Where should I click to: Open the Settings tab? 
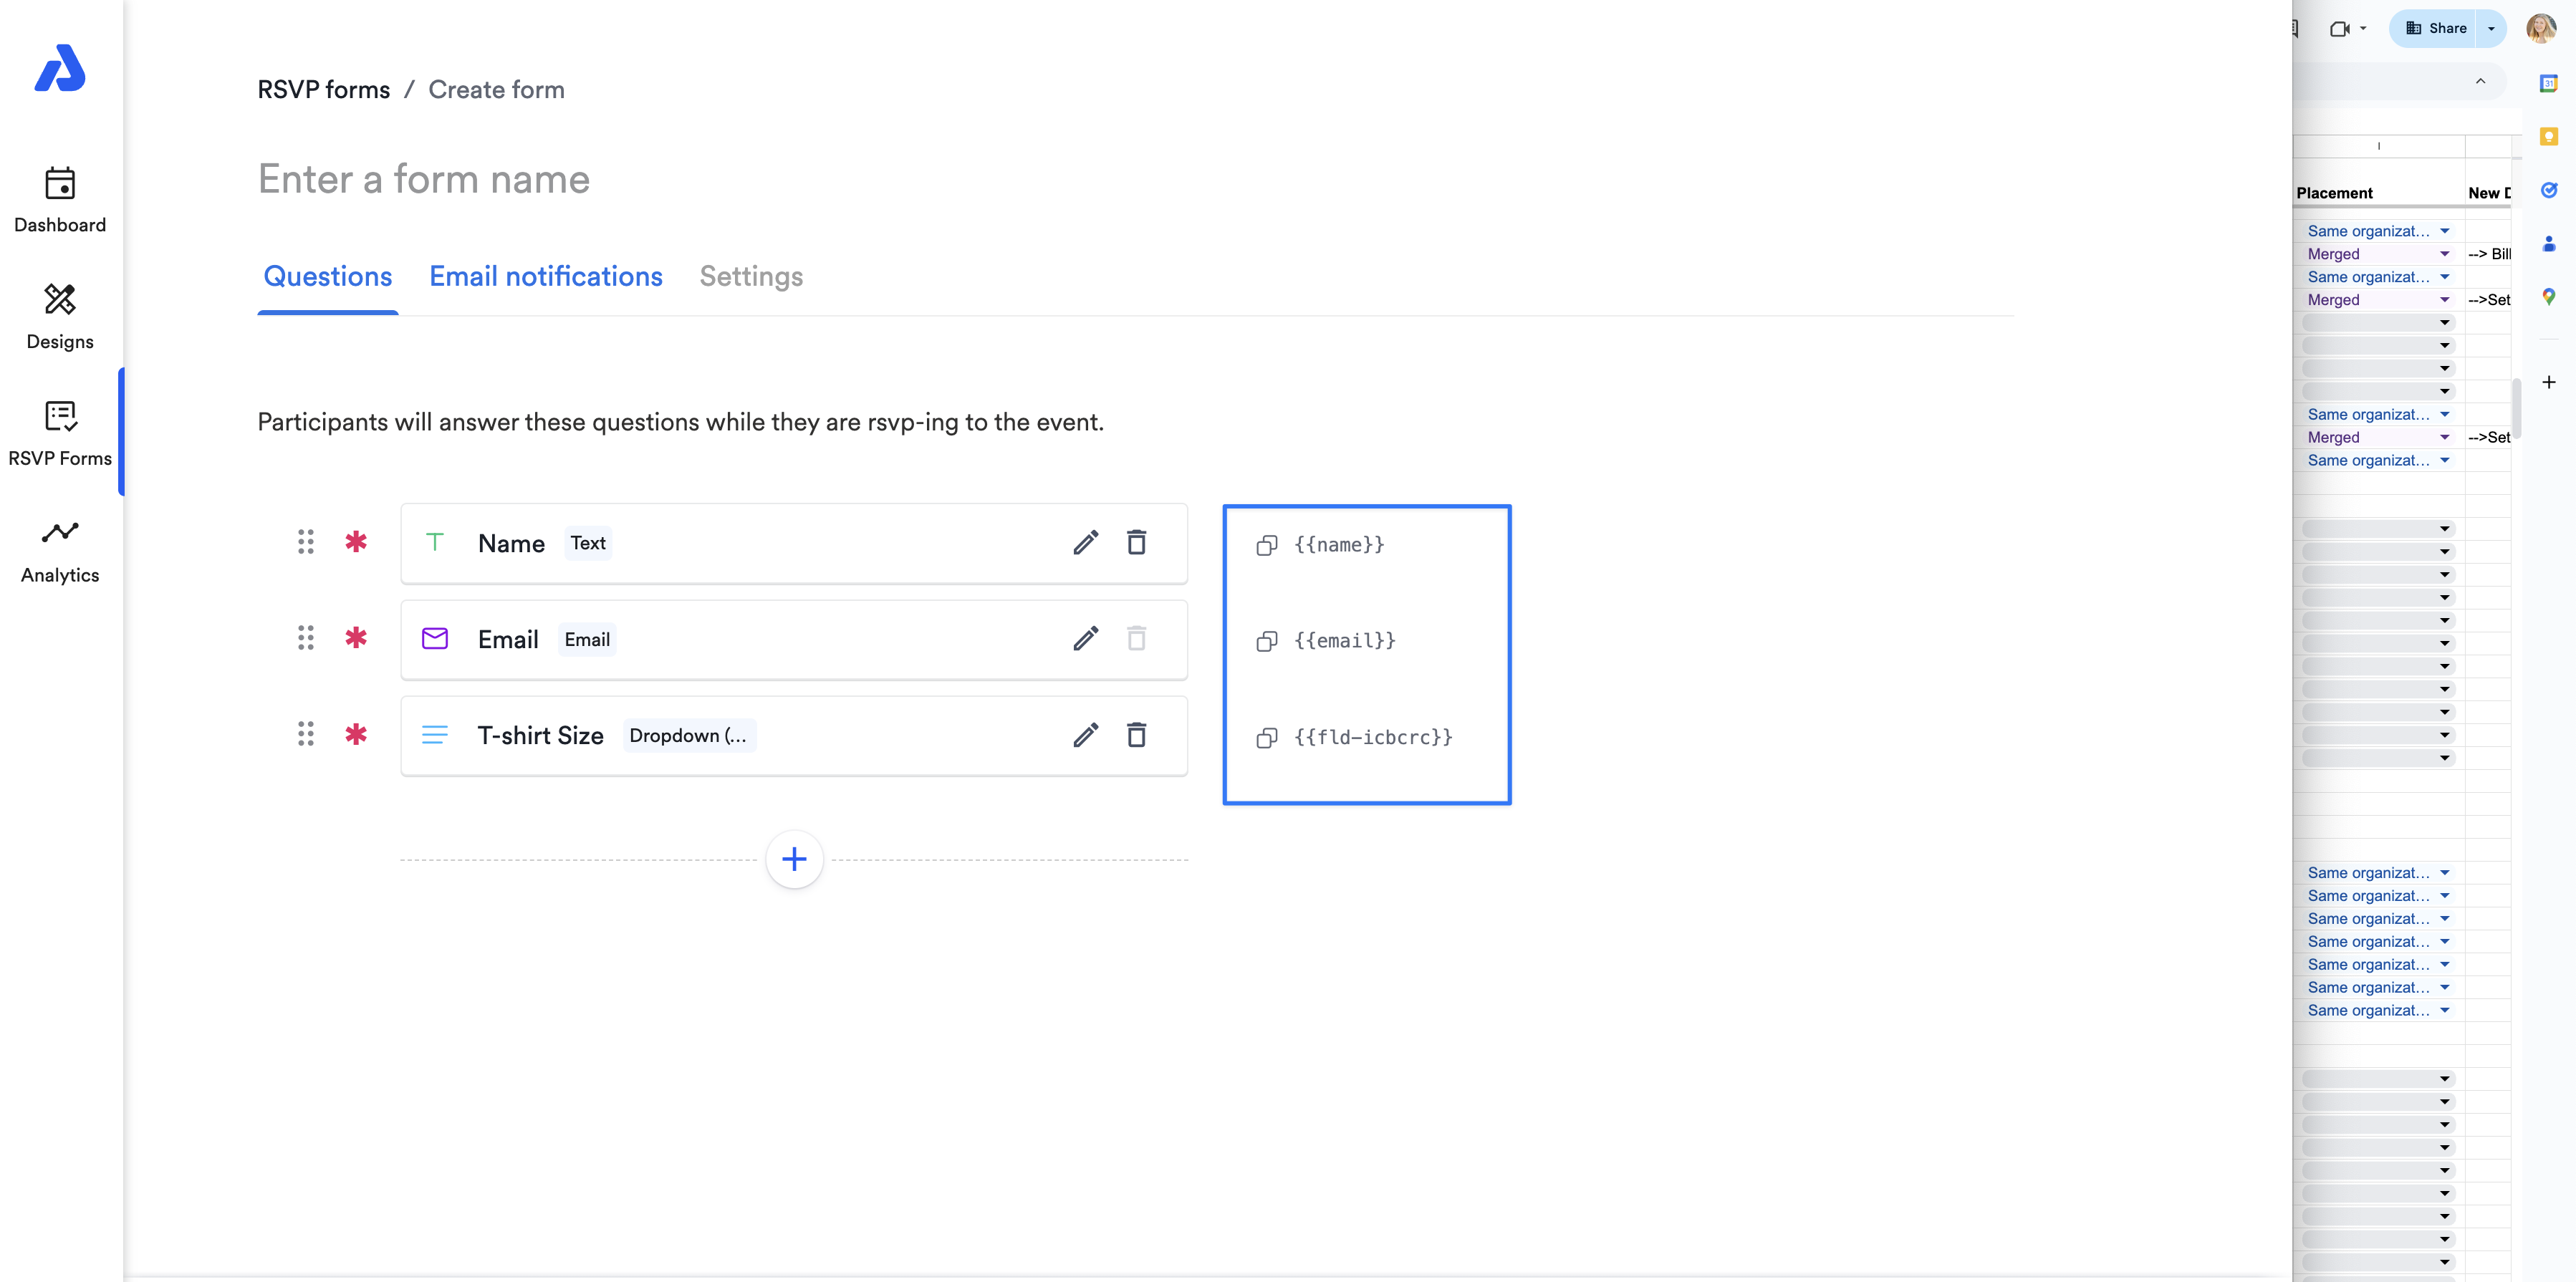[x=750, y=276]
